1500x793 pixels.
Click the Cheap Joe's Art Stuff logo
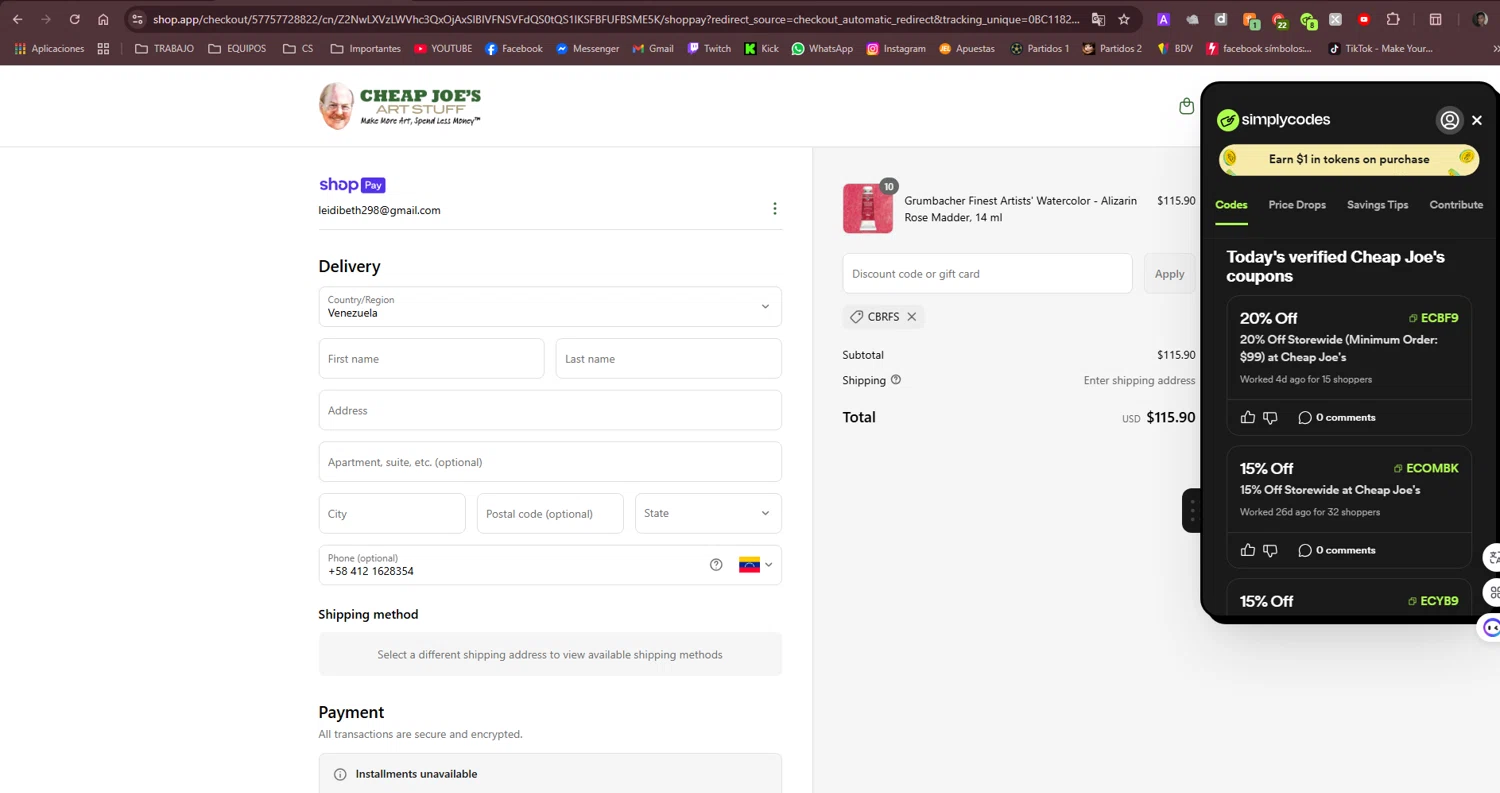point(400,106)
